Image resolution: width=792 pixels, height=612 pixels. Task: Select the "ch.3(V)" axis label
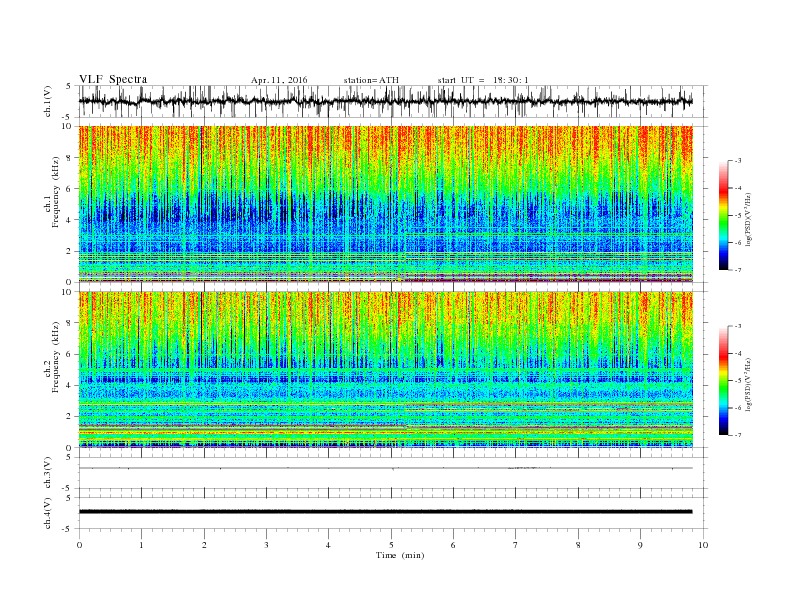click(x=48, y=473)
